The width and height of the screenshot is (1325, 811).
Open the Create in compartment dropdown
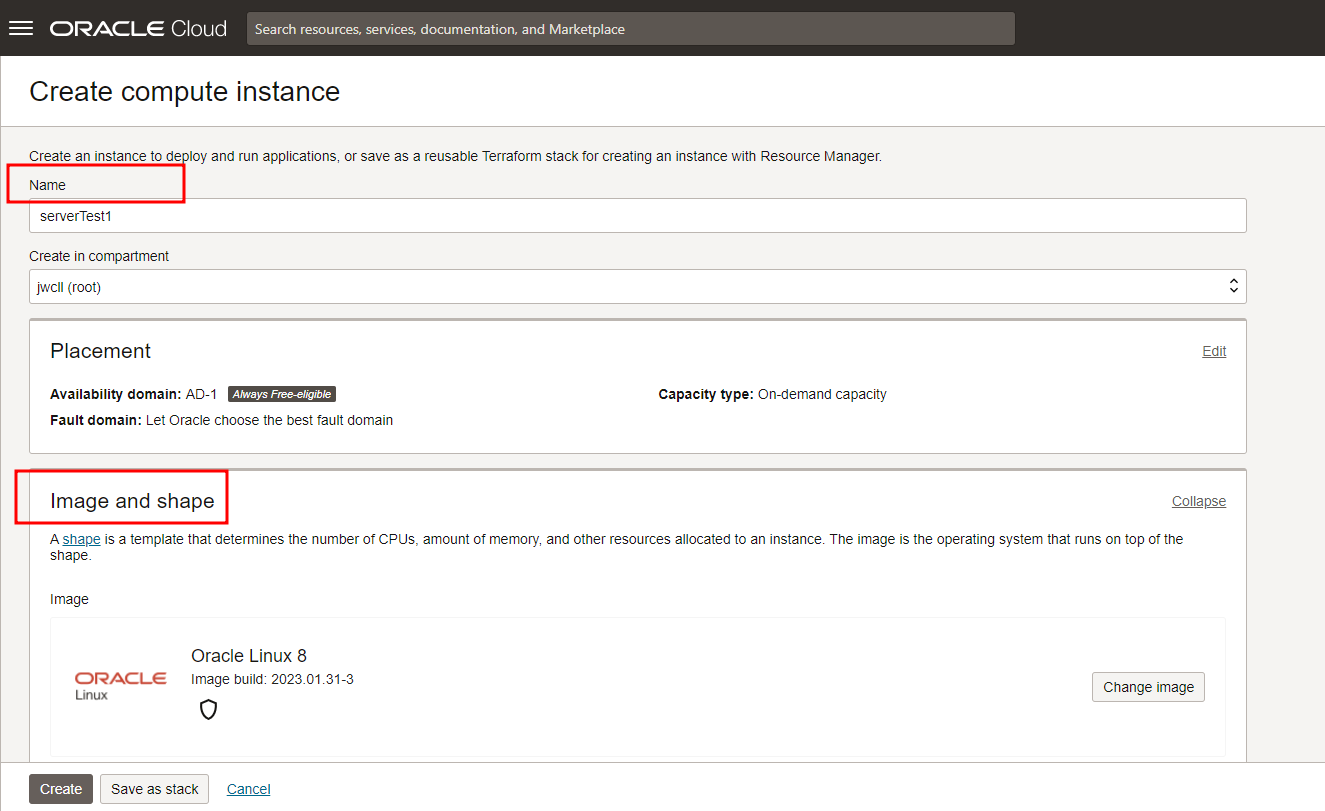coord(638,286)
